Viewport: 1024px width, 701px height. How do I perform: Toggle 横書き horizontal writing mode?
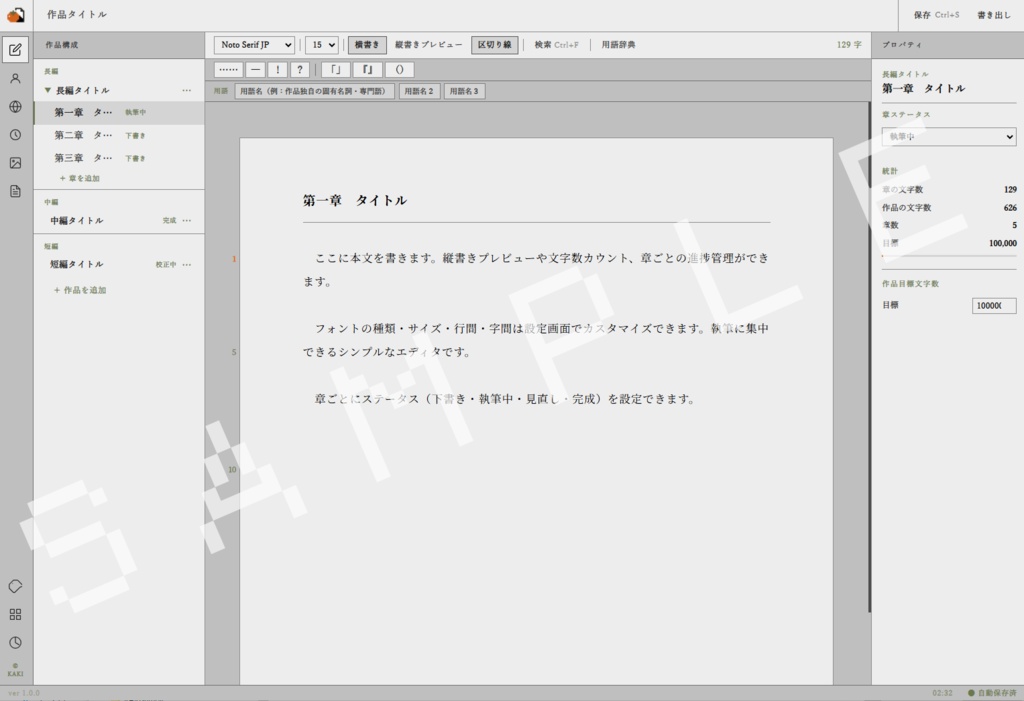coord(367,44)
